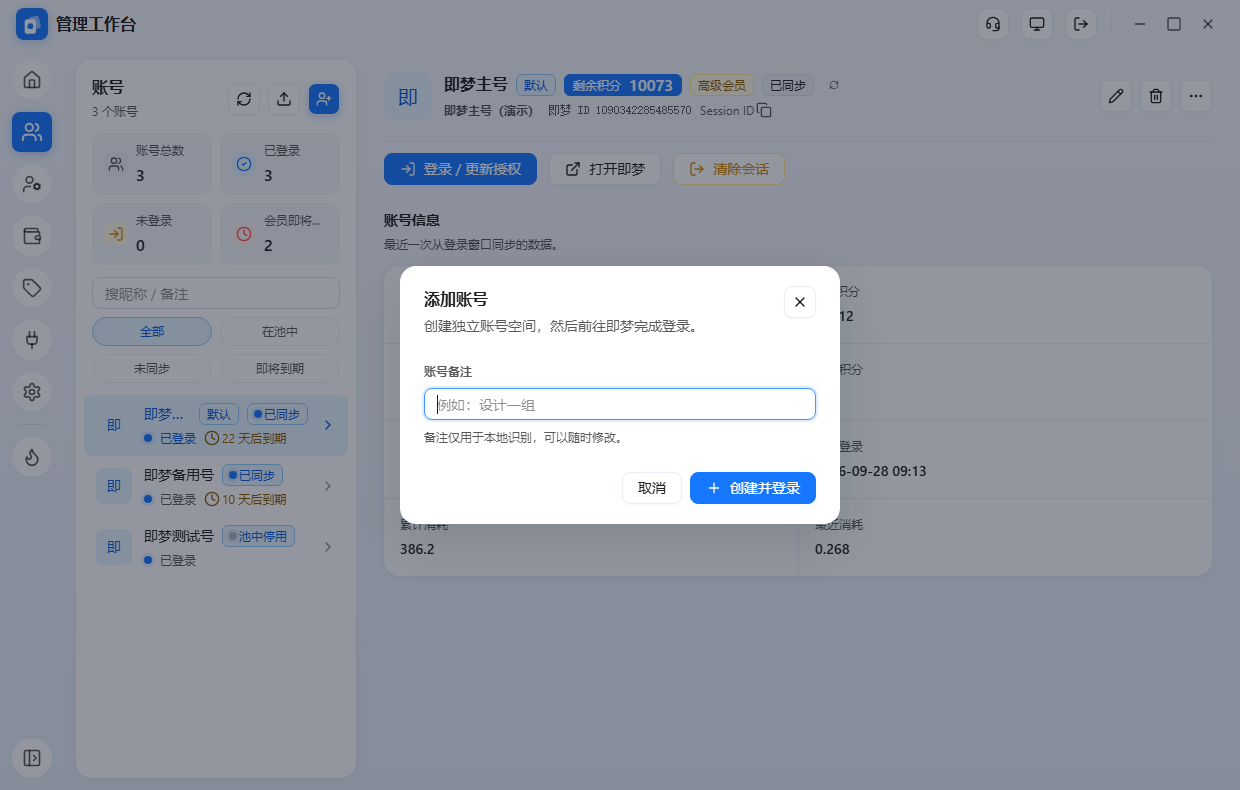Click the 0.268 value
1240x790 pixels.
click(x=832, y=549)
